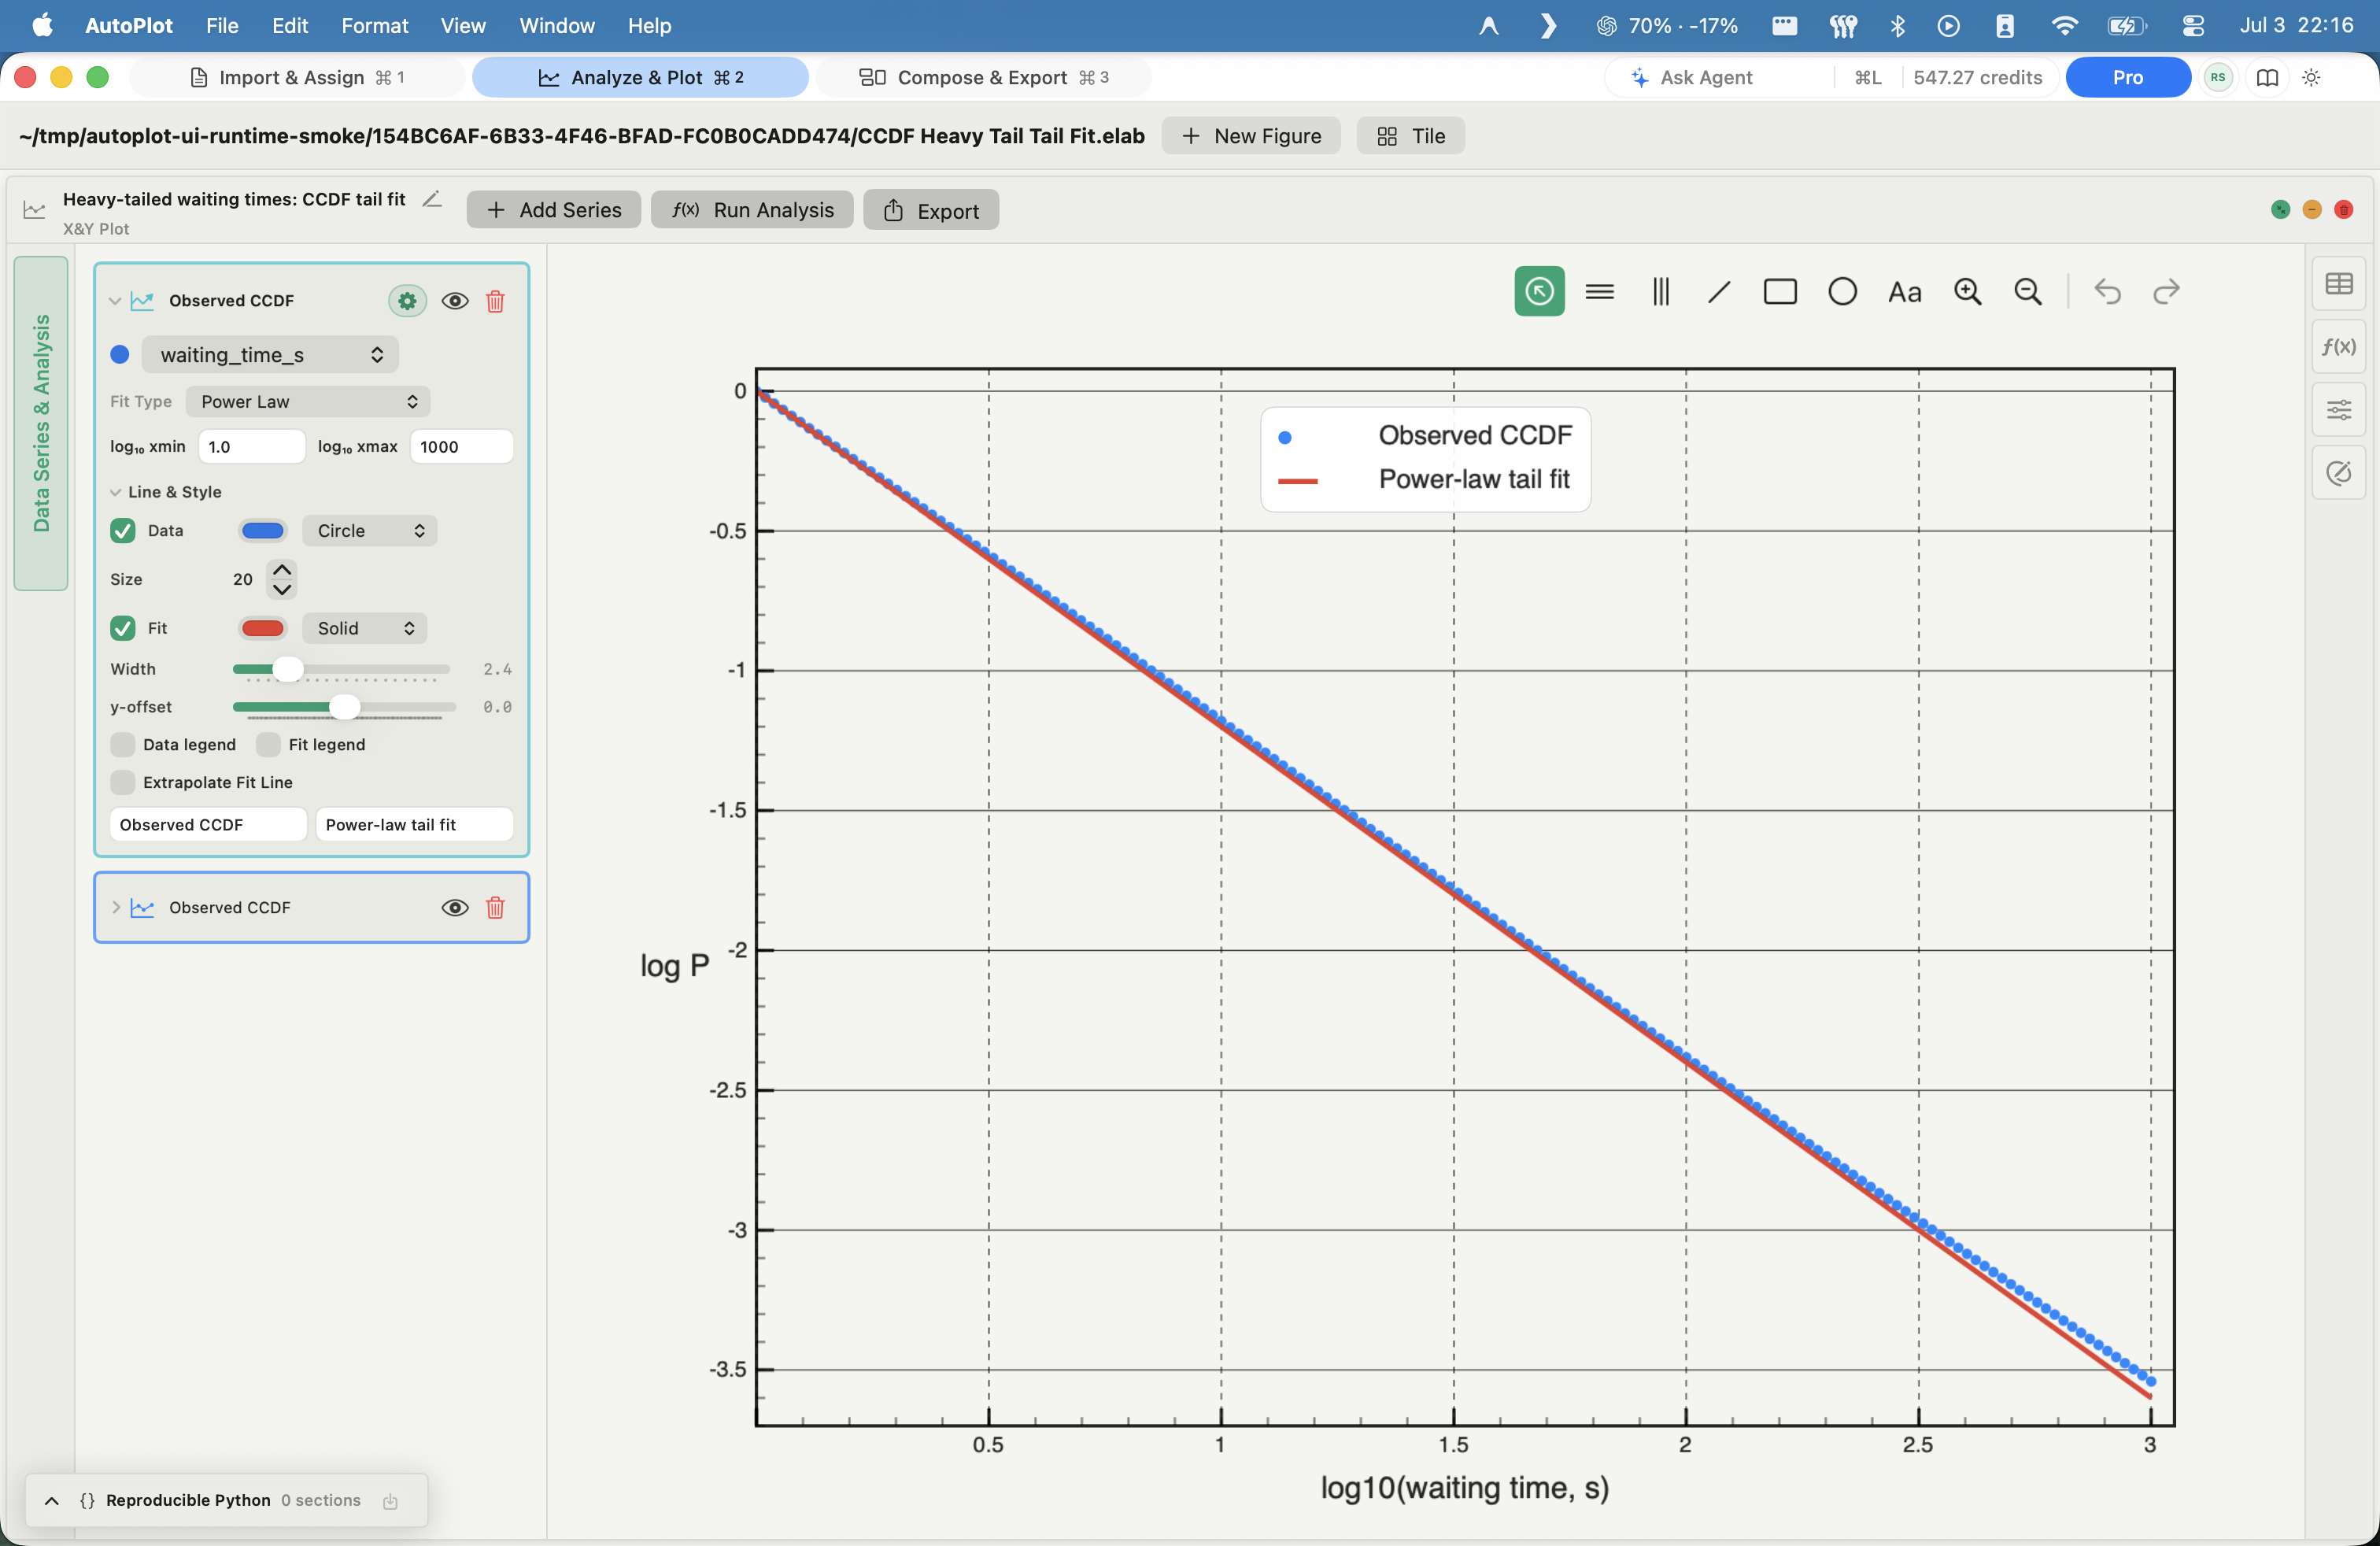Click the New Figure button
The width and height of the screenshot is (2380, 1546).
pyautogui.click(x=1251, y=136)
